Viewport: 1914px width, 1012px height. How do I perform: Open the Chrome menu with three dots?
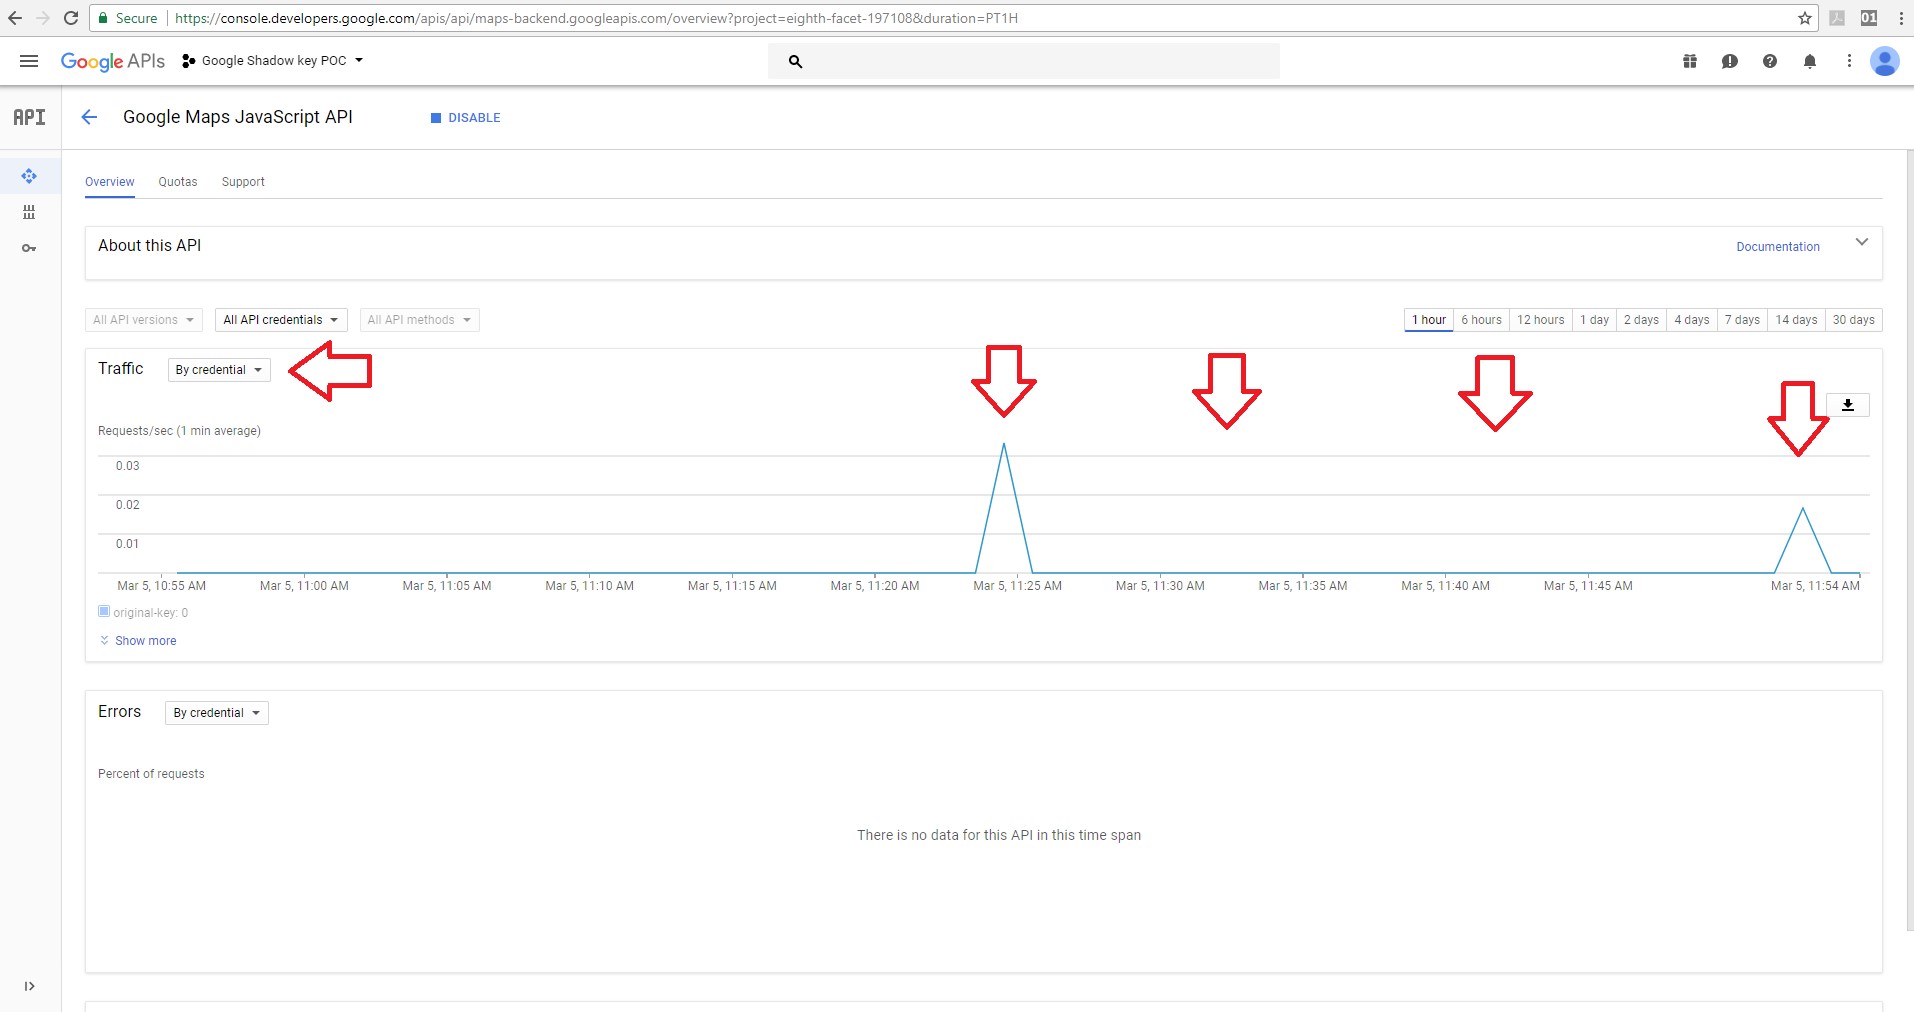tap(1900, 18)
